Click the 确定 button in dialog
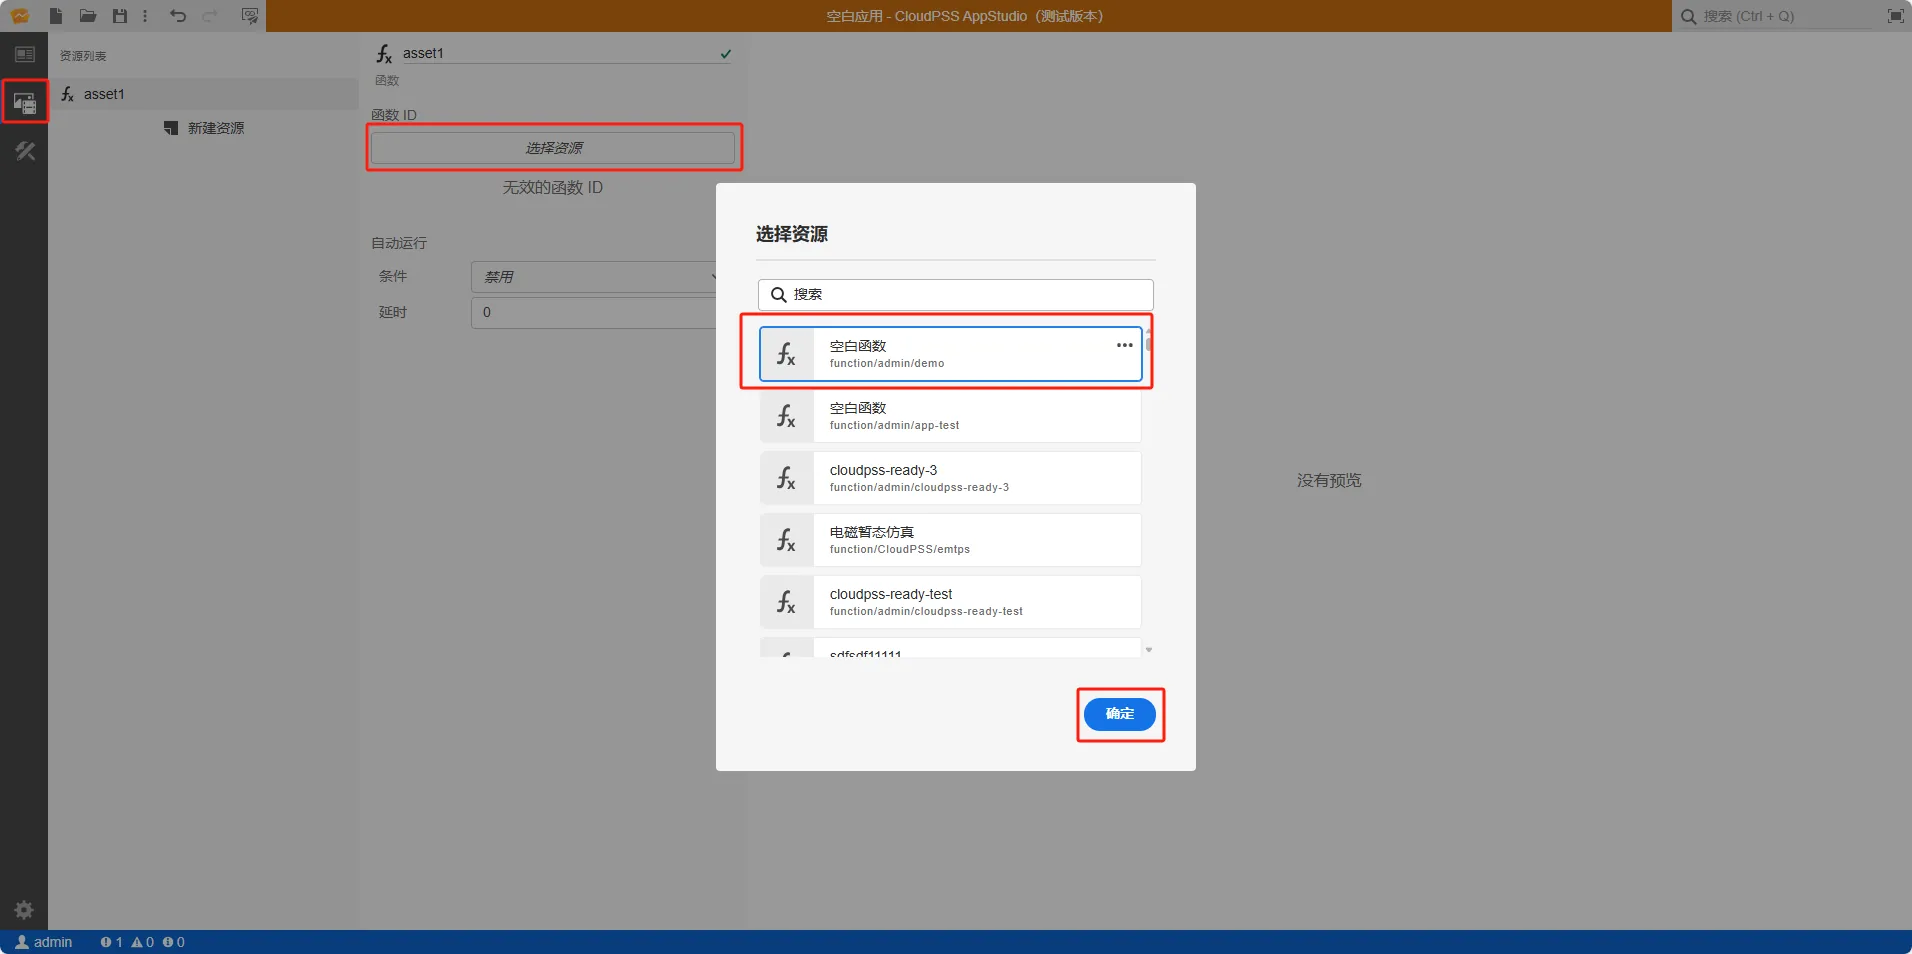Screen dimensions: 1912x954 point(1119,714)
